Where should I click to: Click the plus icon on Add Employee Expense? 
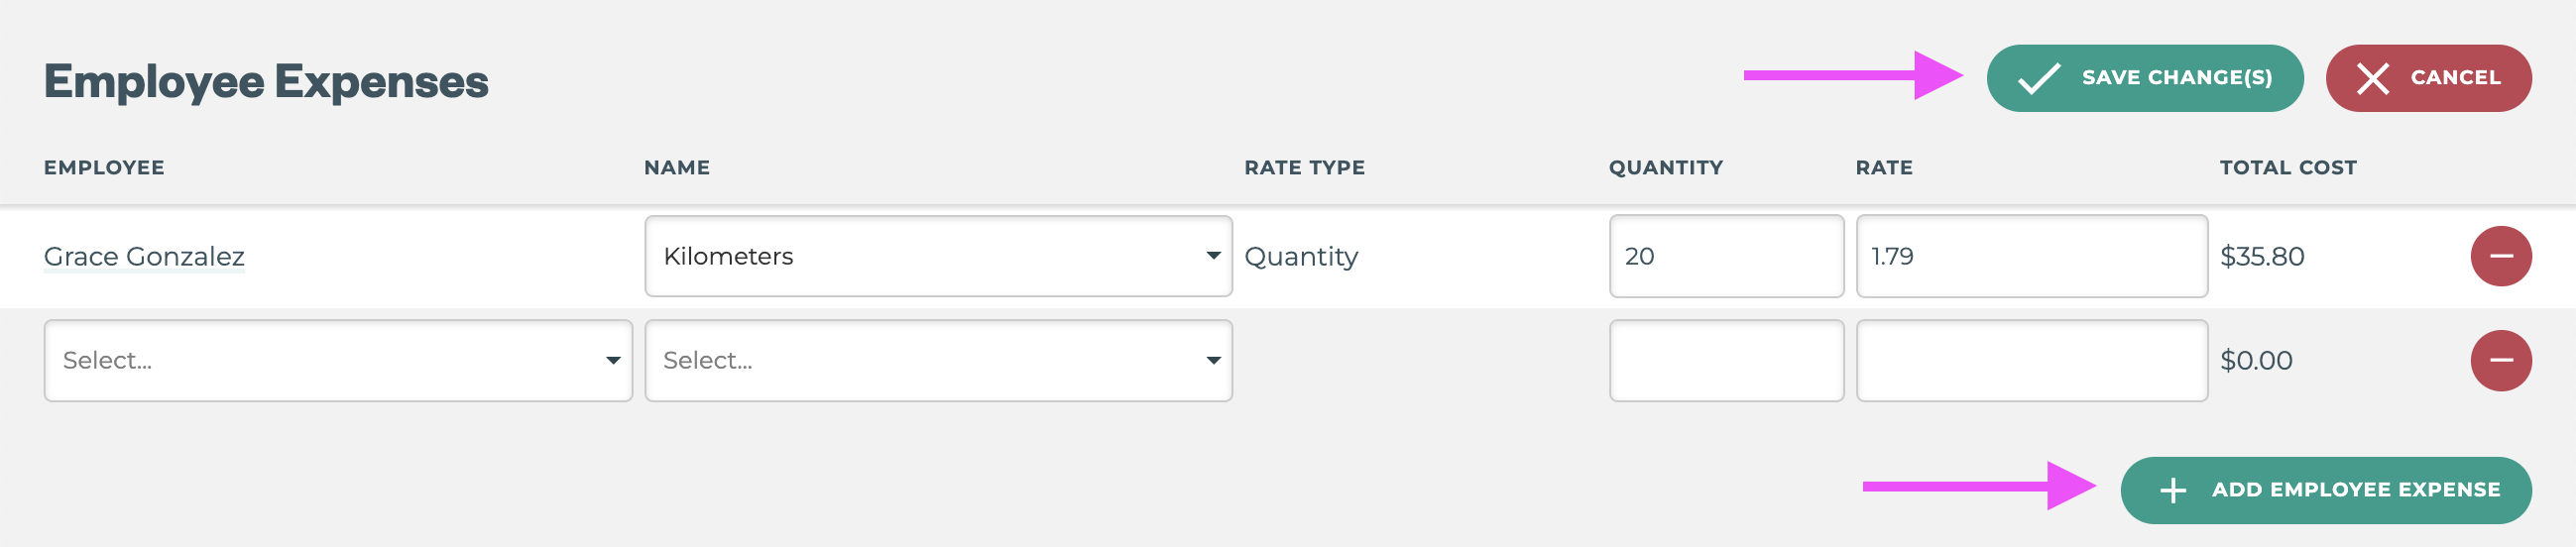[2172, 490]
